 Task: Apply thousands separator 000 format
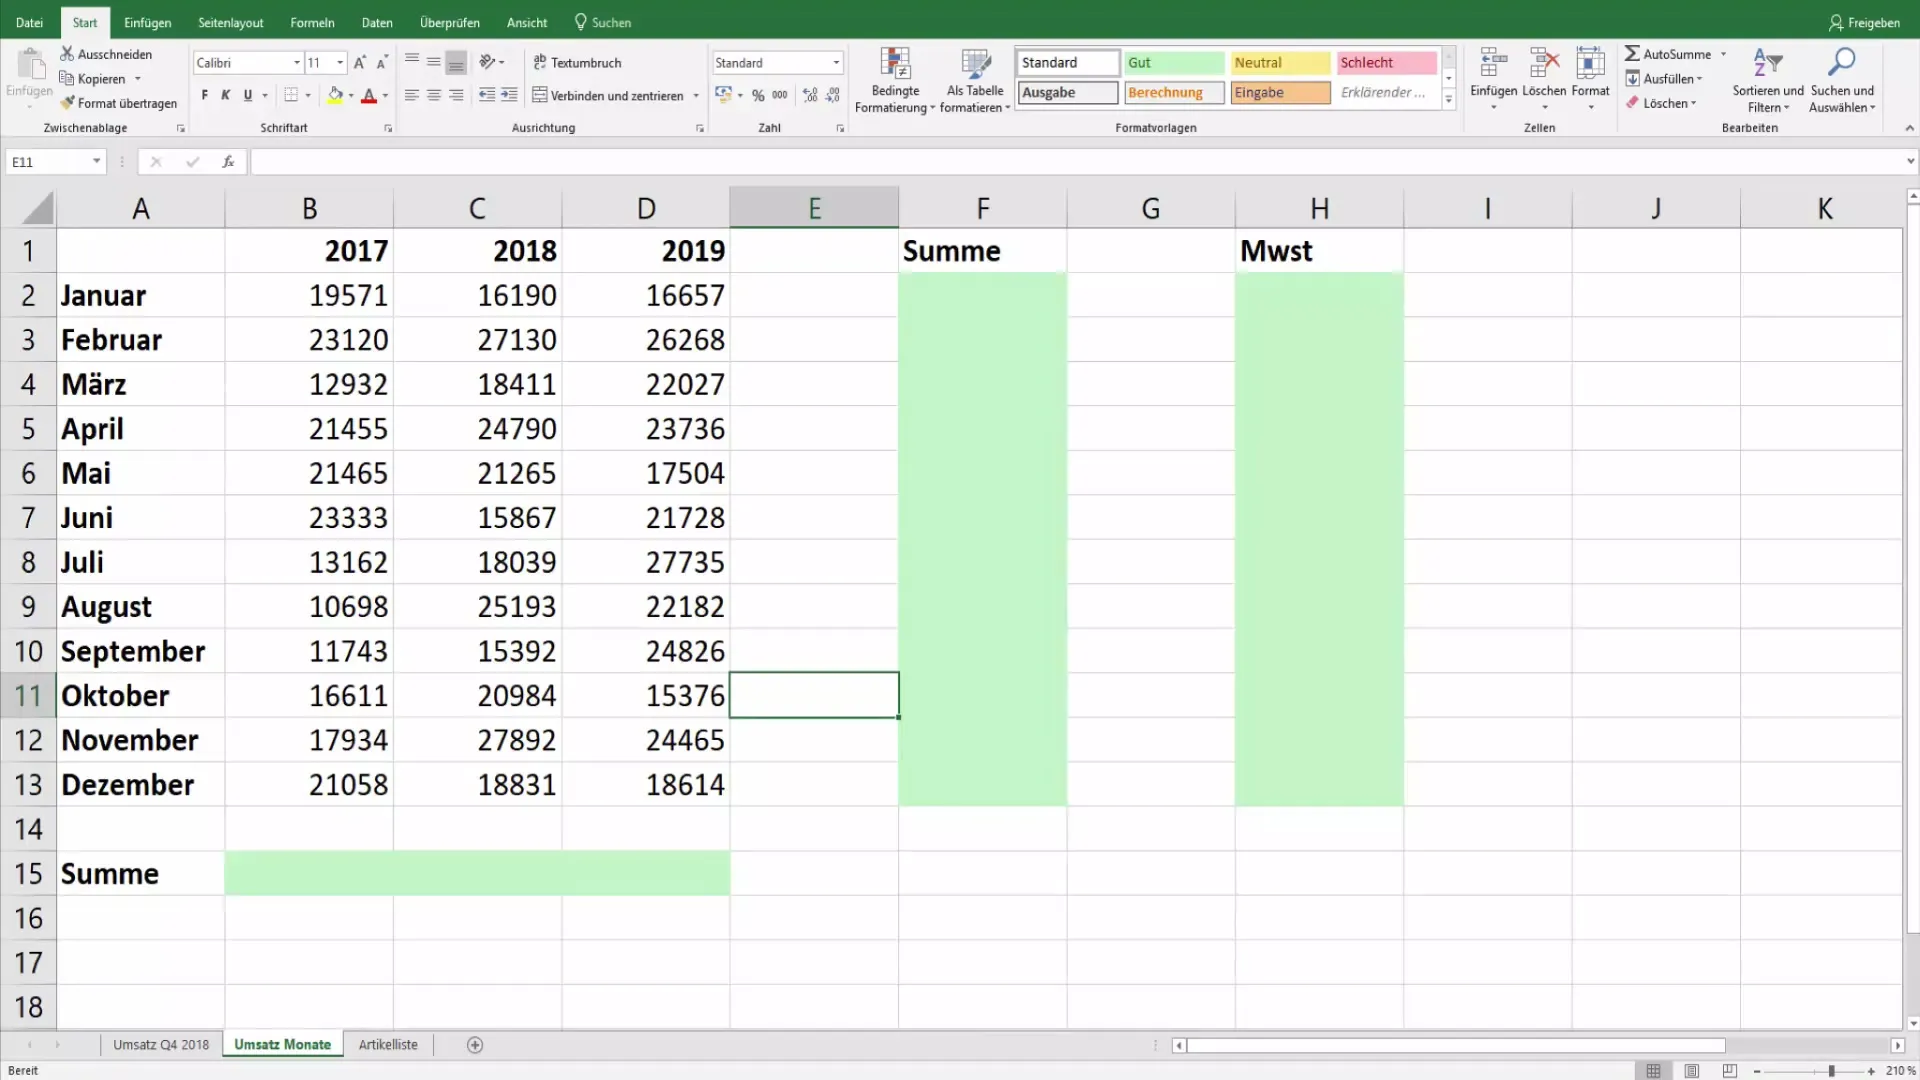coord(780,95)
